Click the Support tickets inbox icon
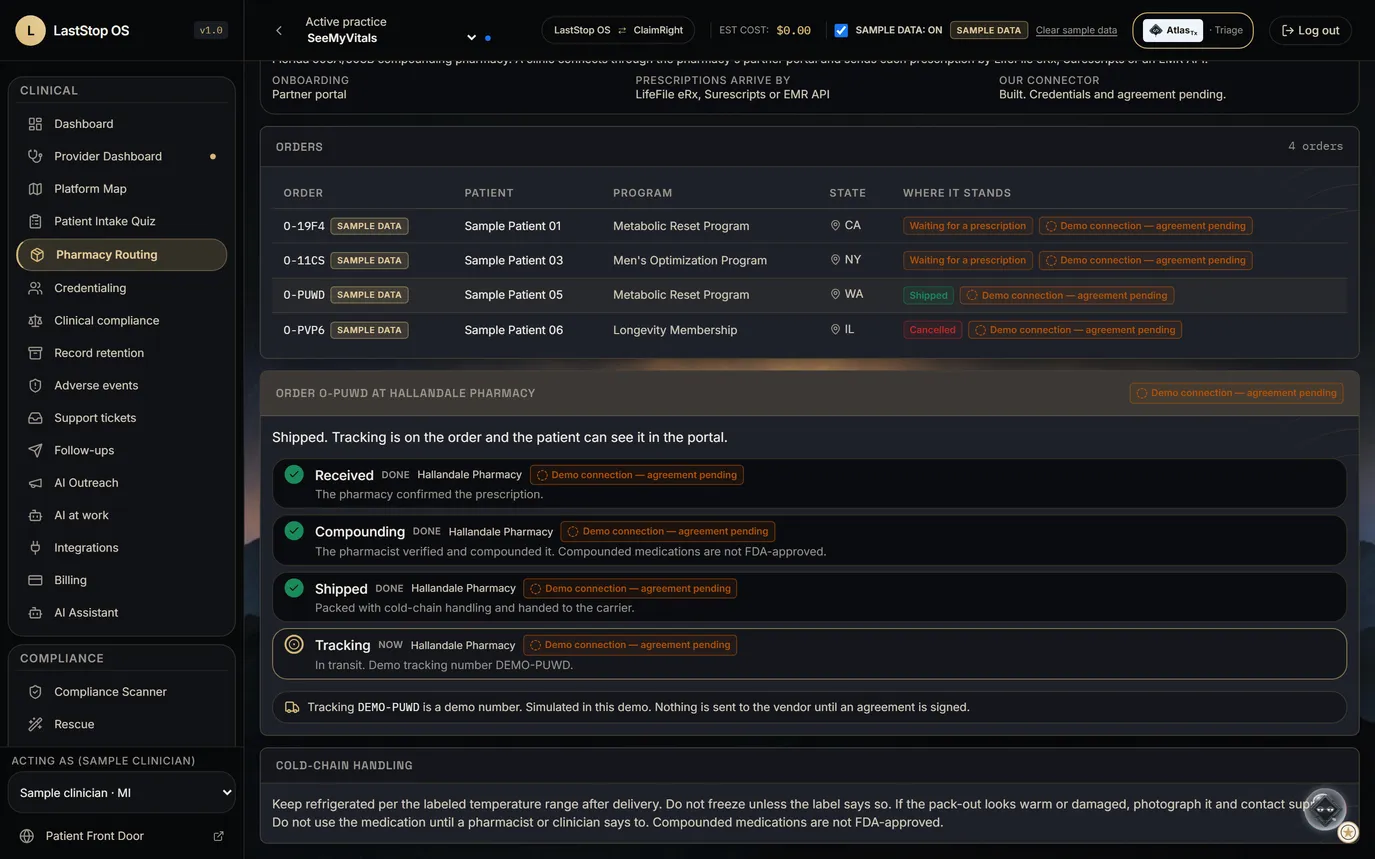 [35, 418]
